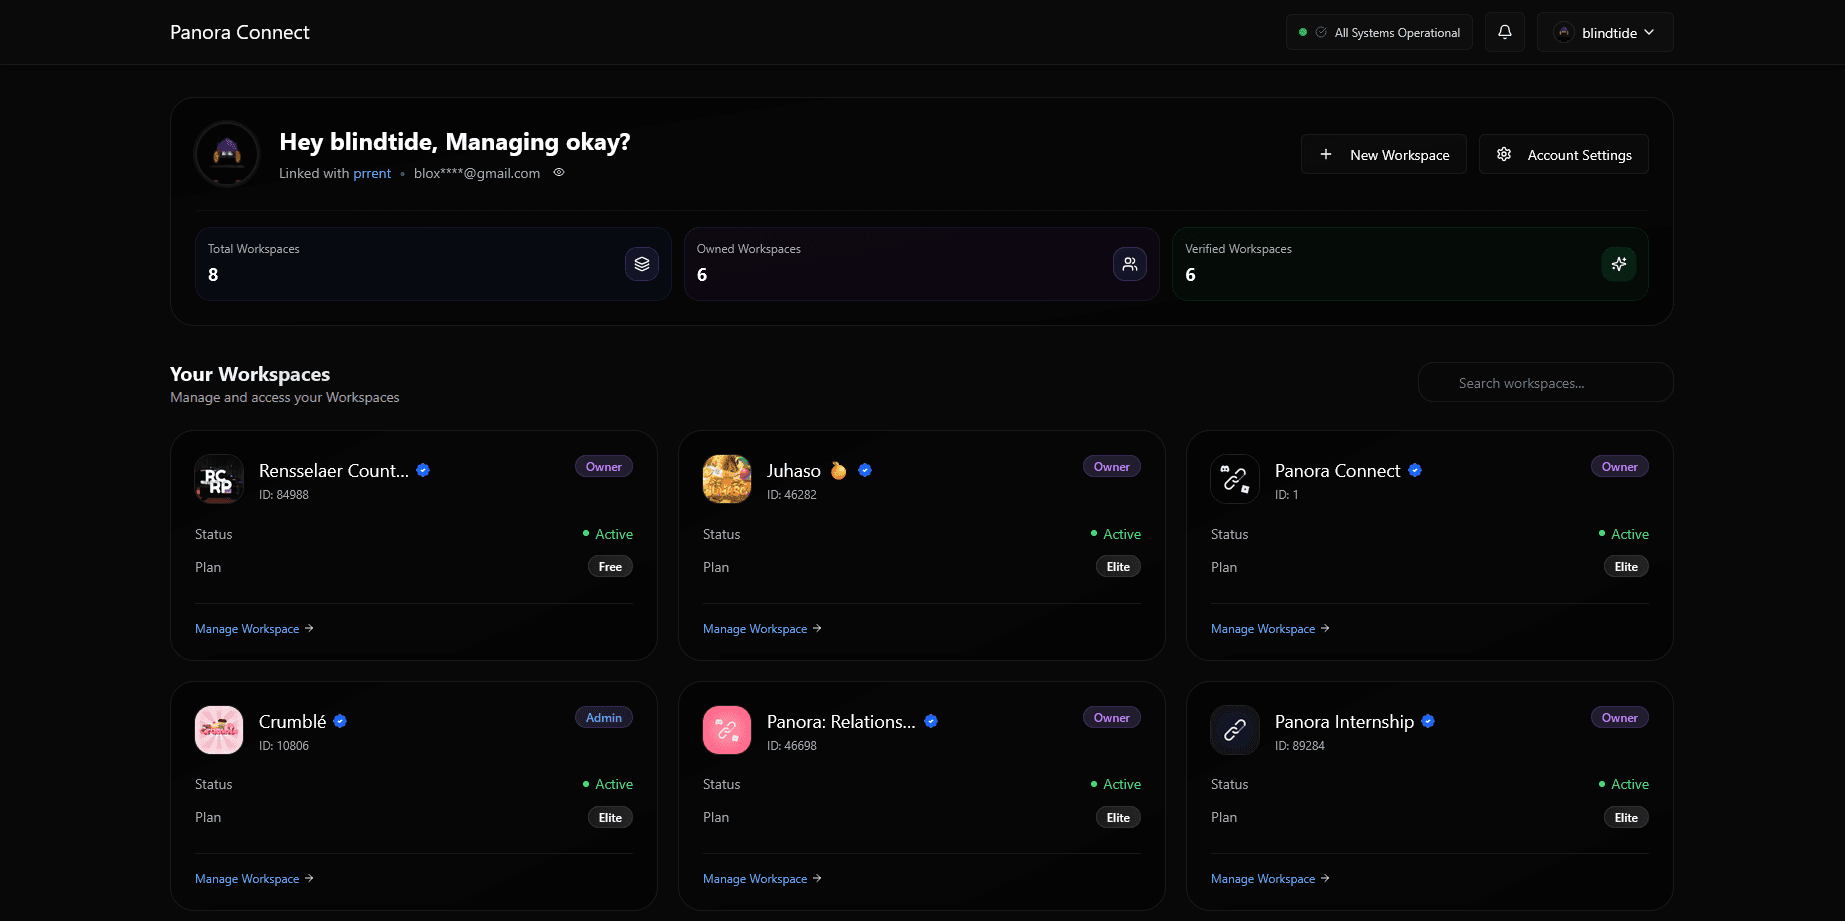The width and height of the screenshot is (1845, 921).
Task: Click the Crumblé workspace icon
Action: click(x=219, y=730)
